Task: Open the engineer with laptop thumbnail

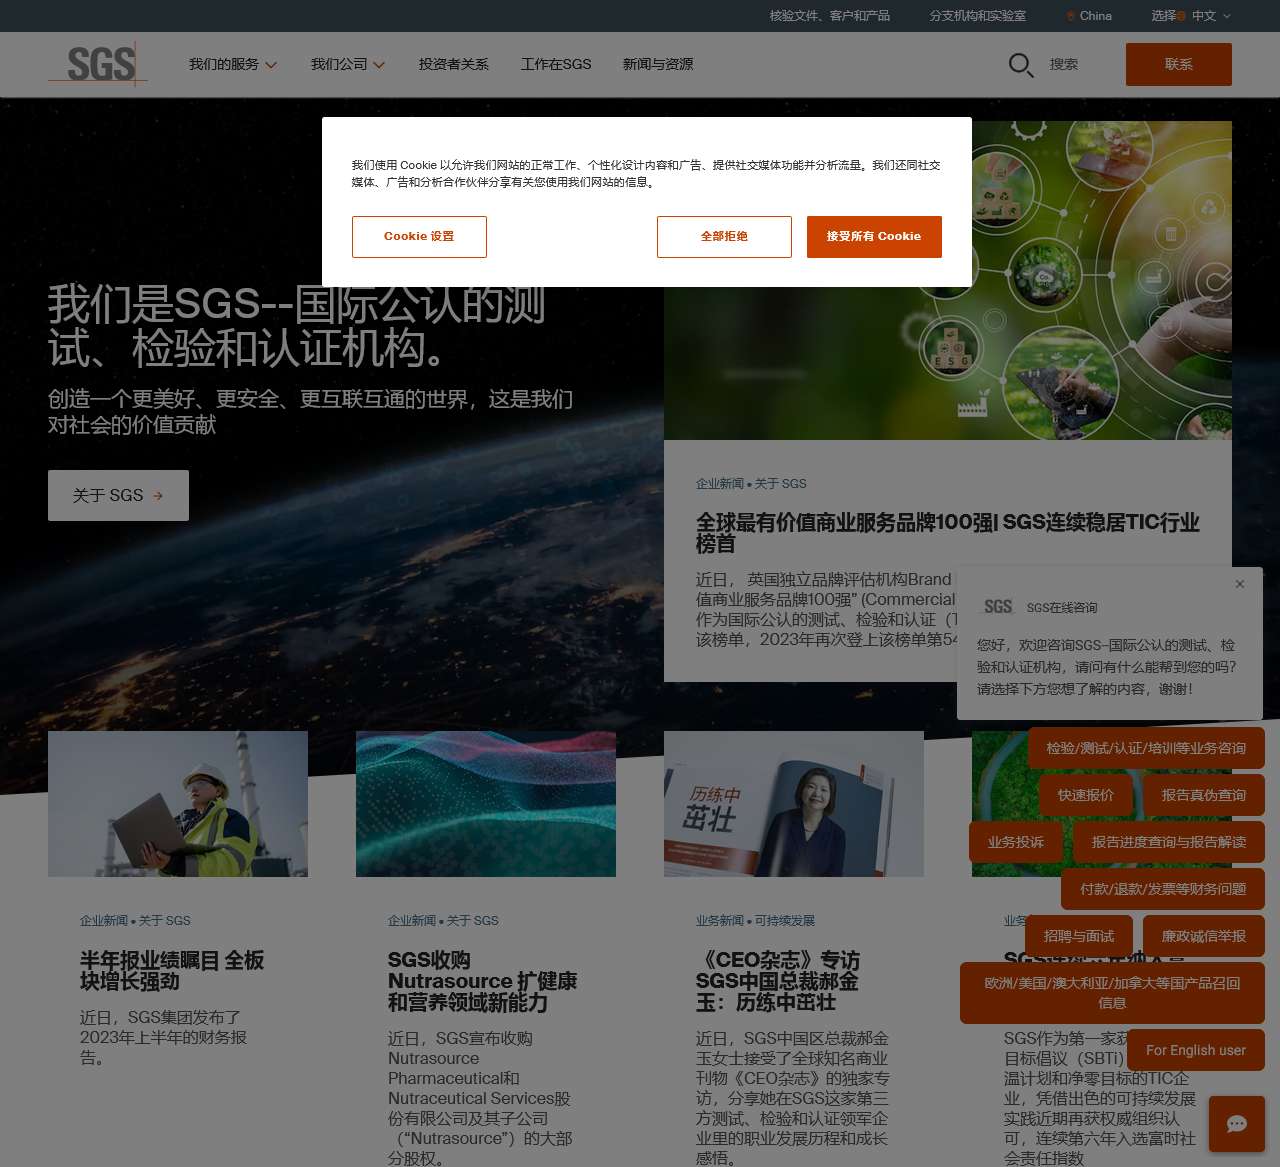Action: tap(178, 804)
